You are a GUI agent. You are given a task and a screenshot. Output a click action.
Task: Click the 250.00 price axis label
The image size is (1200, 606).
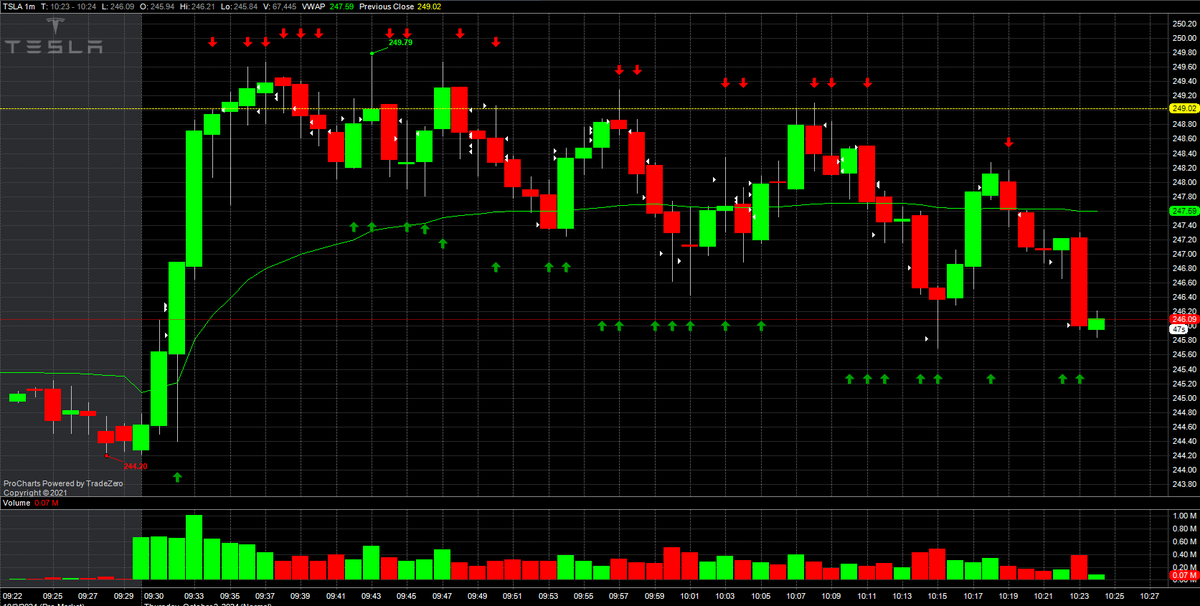(x=1184, y=38)
